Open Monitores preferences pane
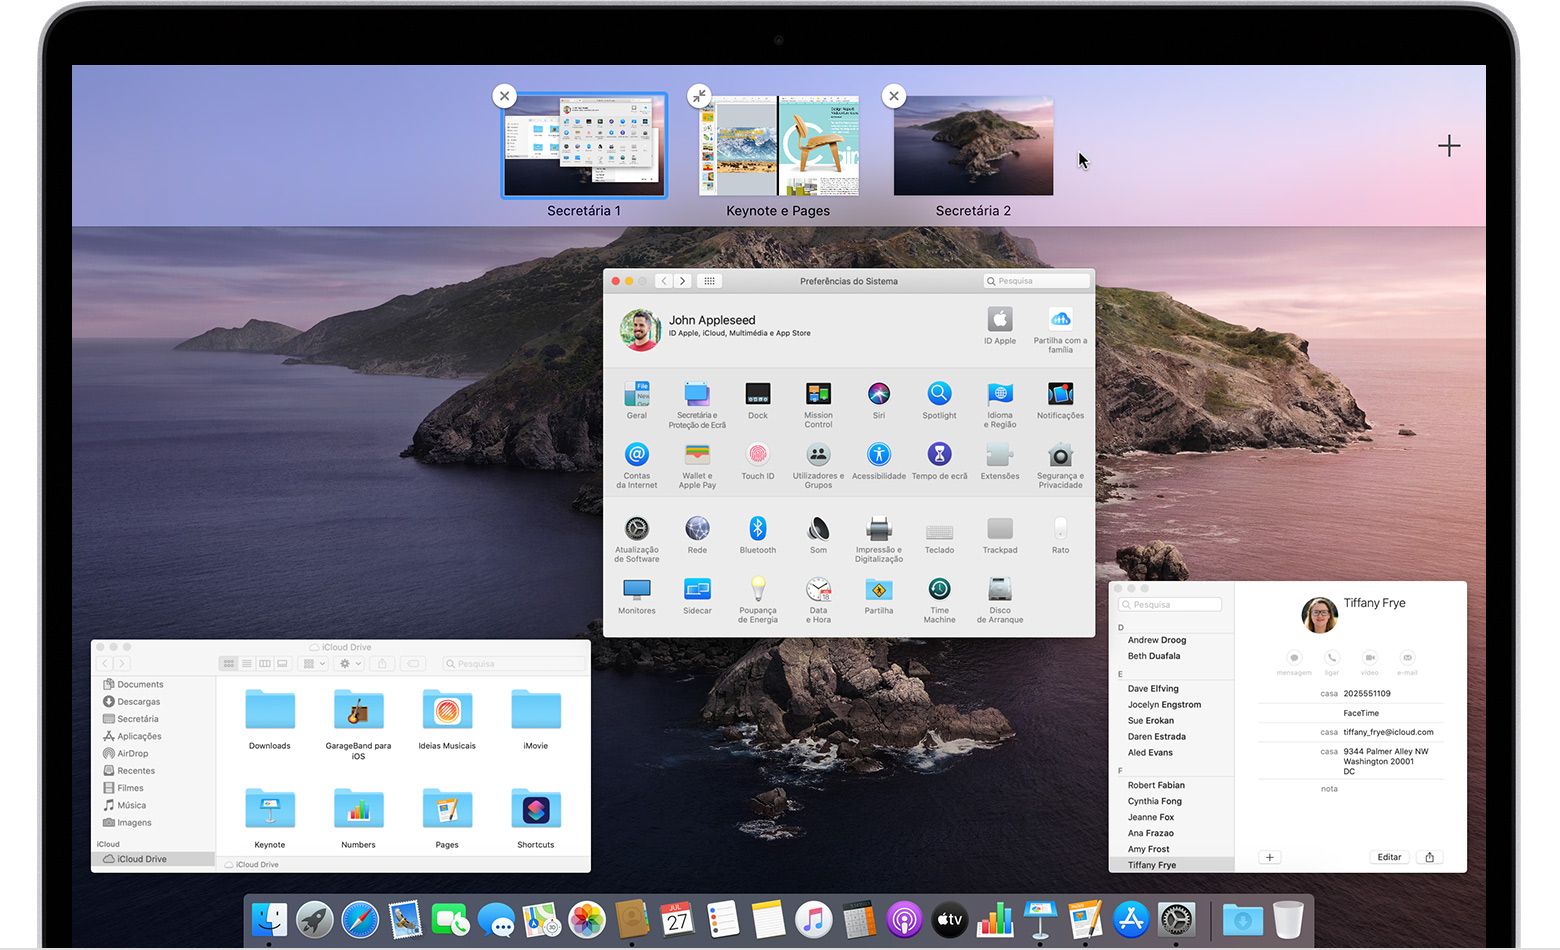The image size is (1560, 950). pyautogui.click(x=636, y=595)
